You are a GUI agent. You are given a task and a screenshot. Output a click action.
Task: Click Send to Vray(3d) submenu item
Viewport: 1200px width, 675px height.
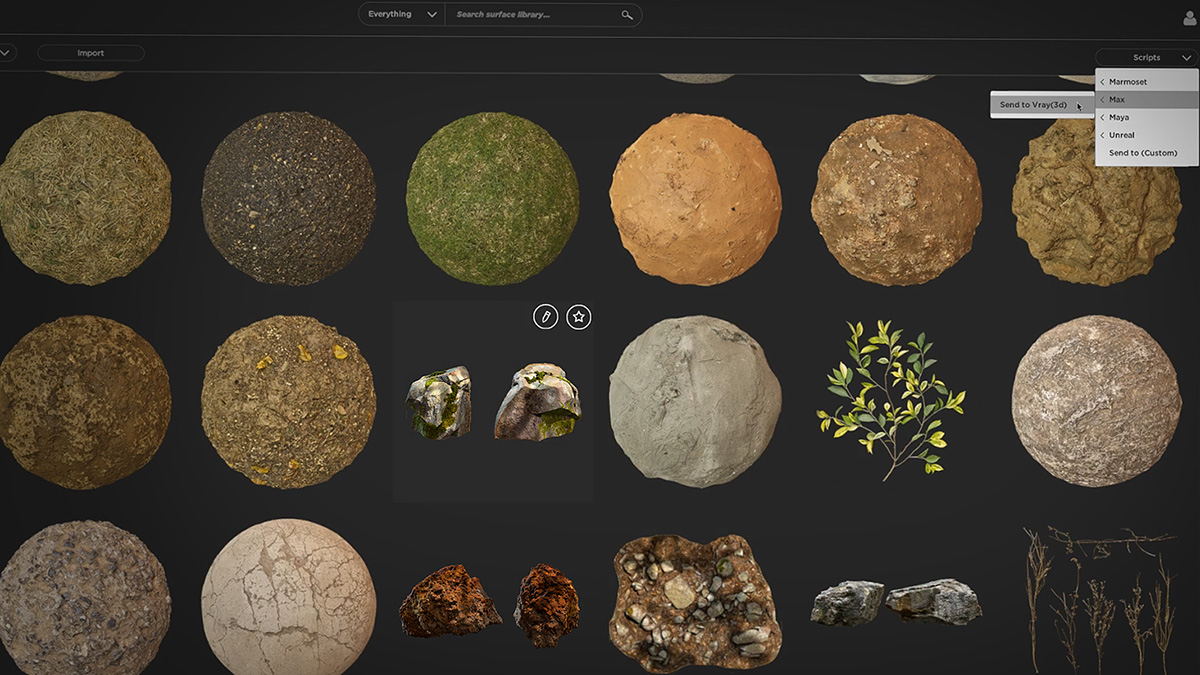click(1033, 105)
